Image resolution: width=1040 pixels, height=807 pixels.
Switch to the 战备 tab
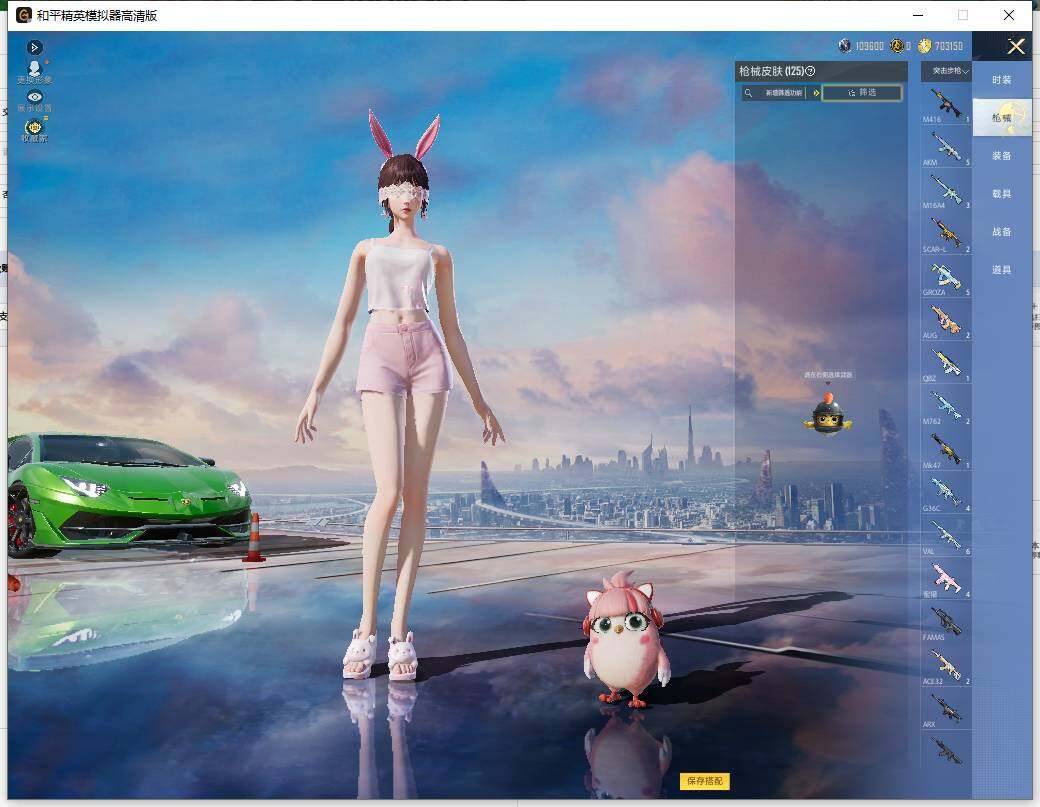pyautogui.click(x=1002, y=231)
